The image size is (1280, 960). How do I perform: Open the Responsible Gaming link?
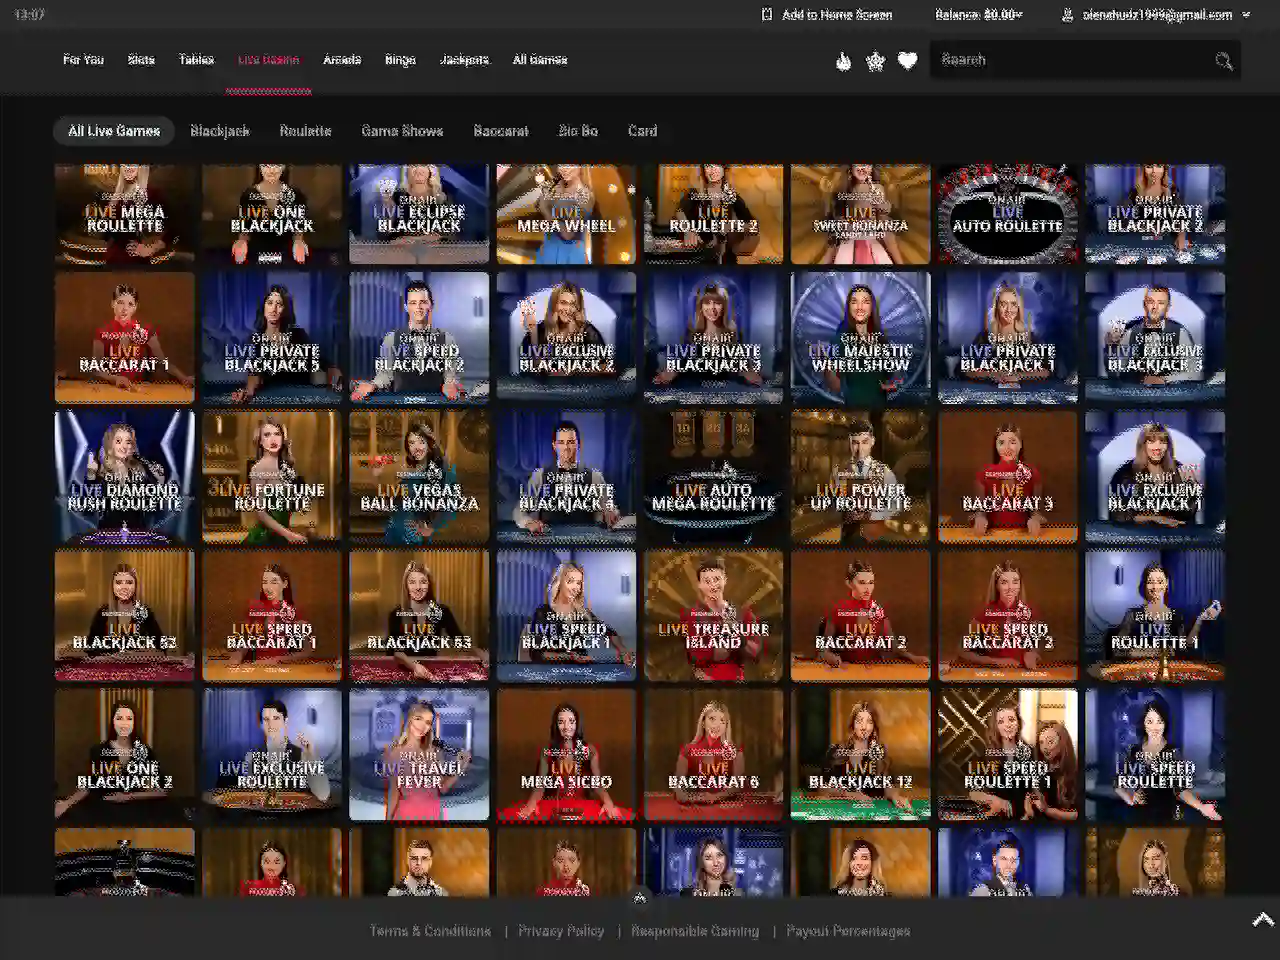[x=695, y=931]
